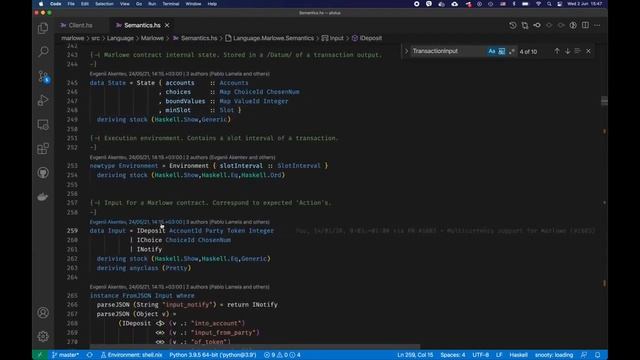
Task: Toggle Find in Selection option
Action: tap(578, 51)
